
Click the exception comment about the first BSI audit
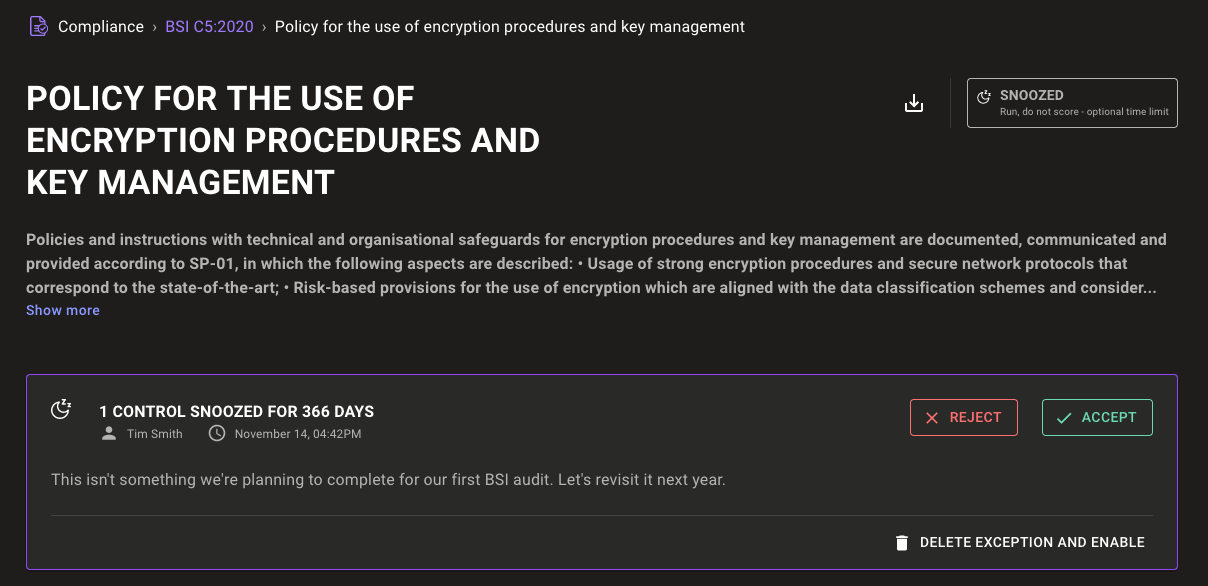pos(388,479)
